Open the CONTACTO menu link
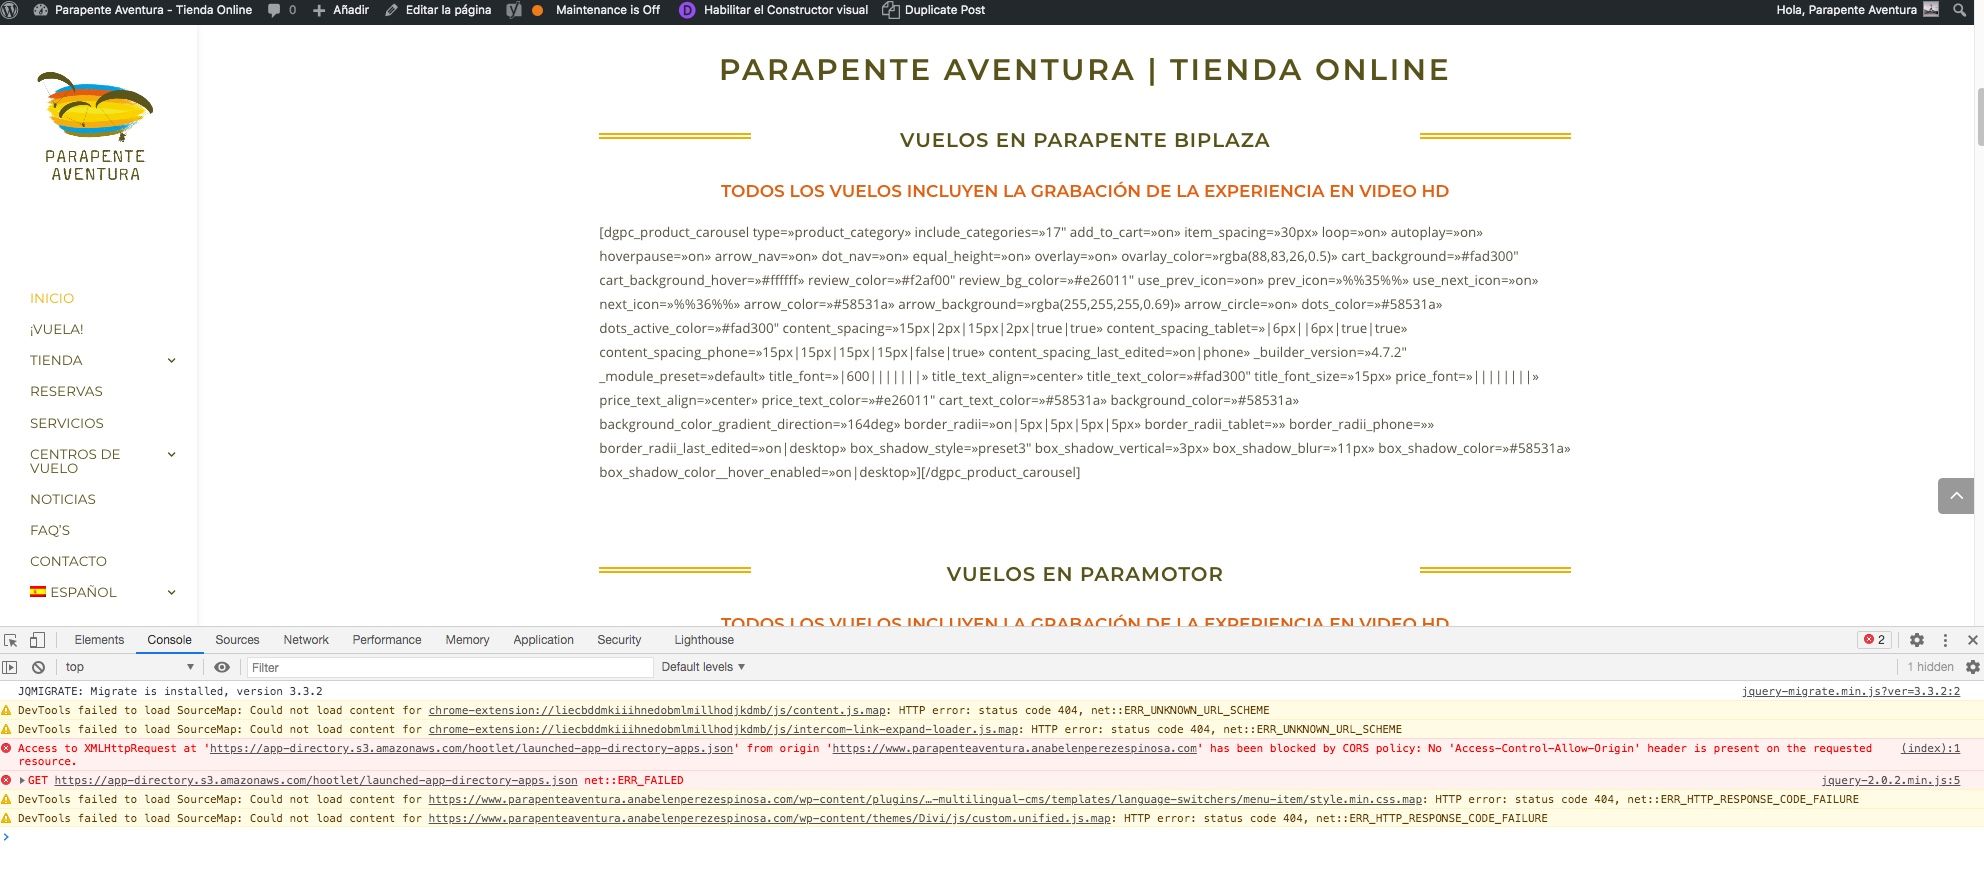1984x880 pixels. 68,561
